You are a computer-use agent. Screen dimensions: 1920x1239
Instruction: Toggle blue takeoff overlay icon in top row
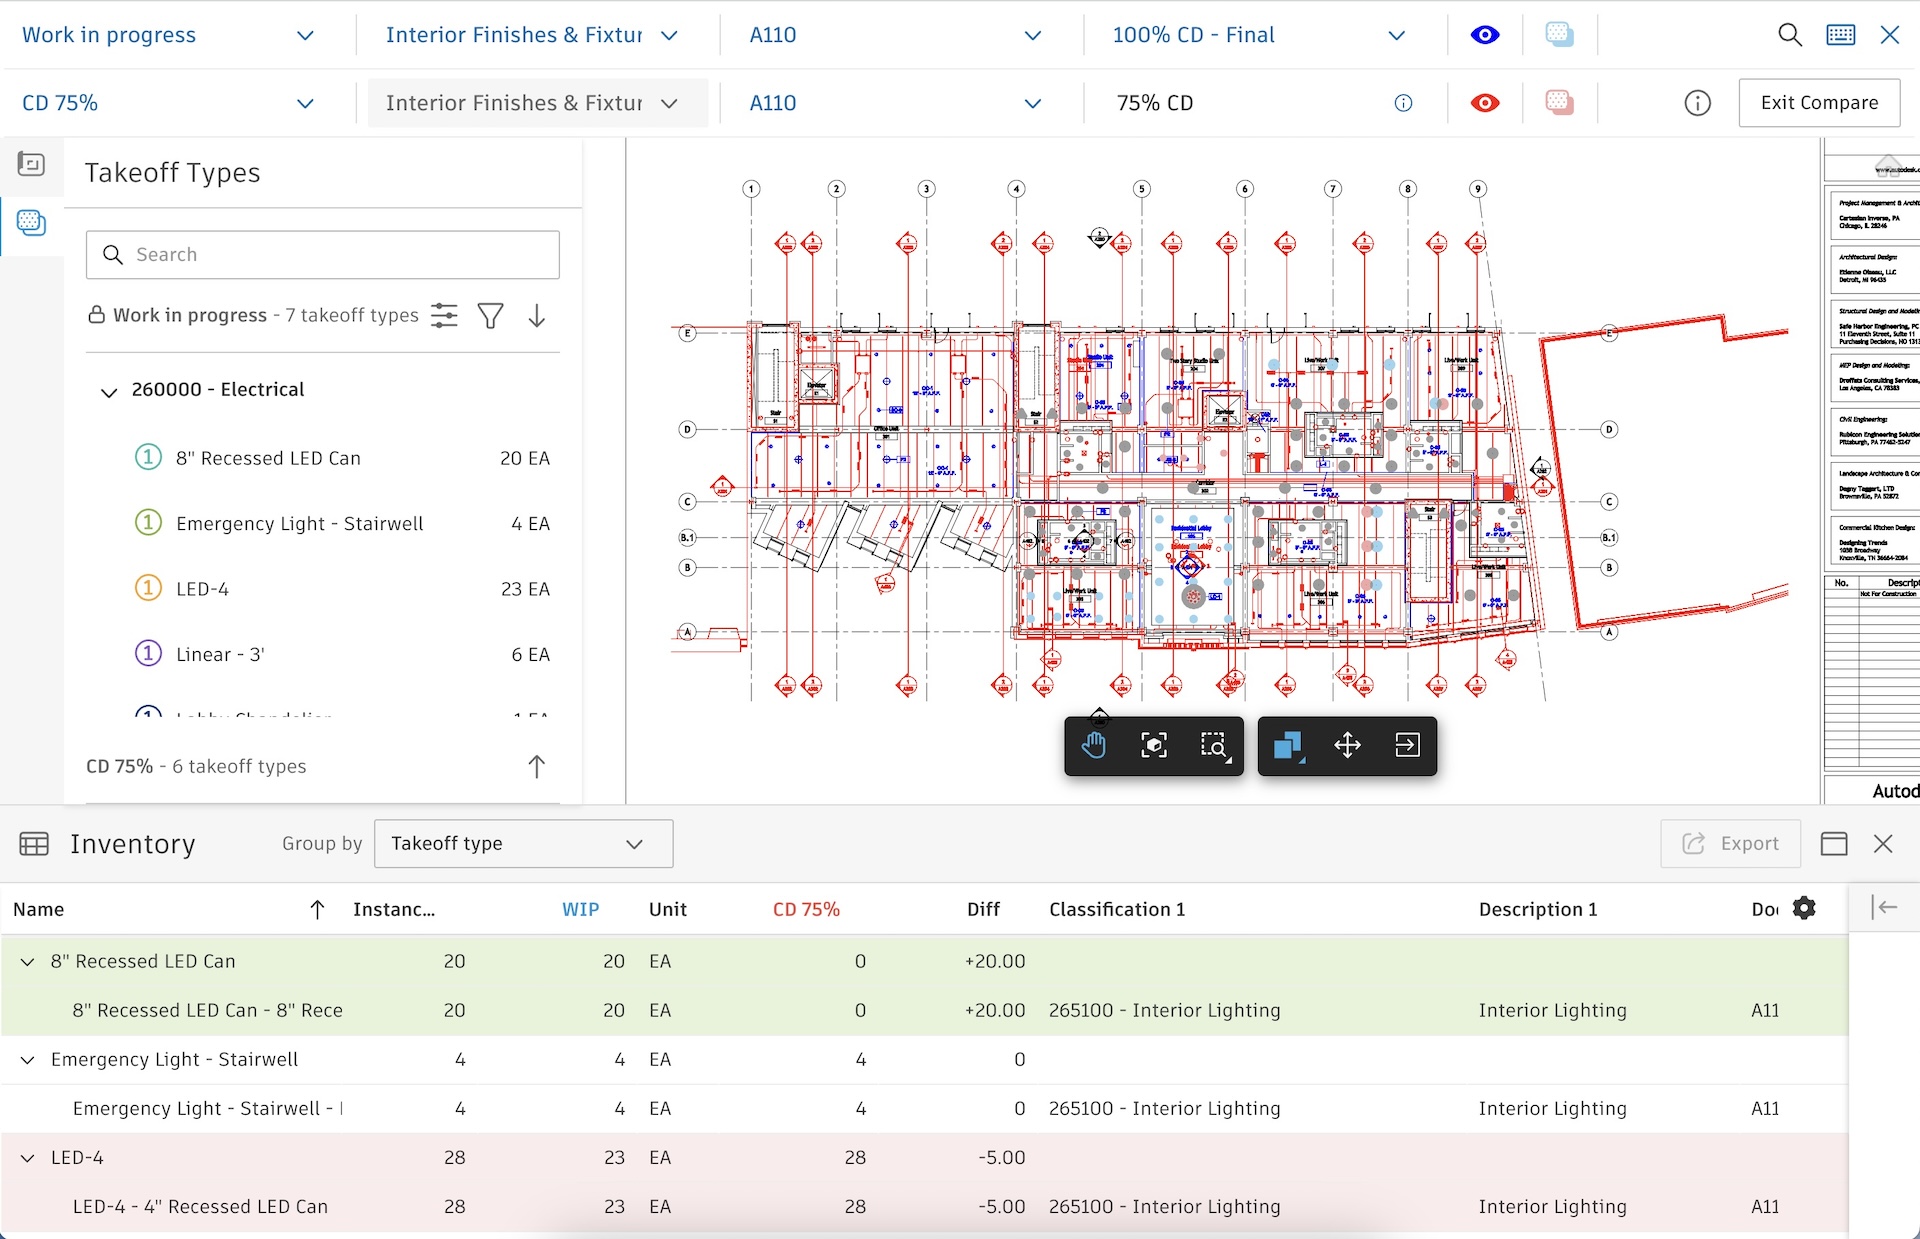pyautogui.click(x=1558, y=35)
